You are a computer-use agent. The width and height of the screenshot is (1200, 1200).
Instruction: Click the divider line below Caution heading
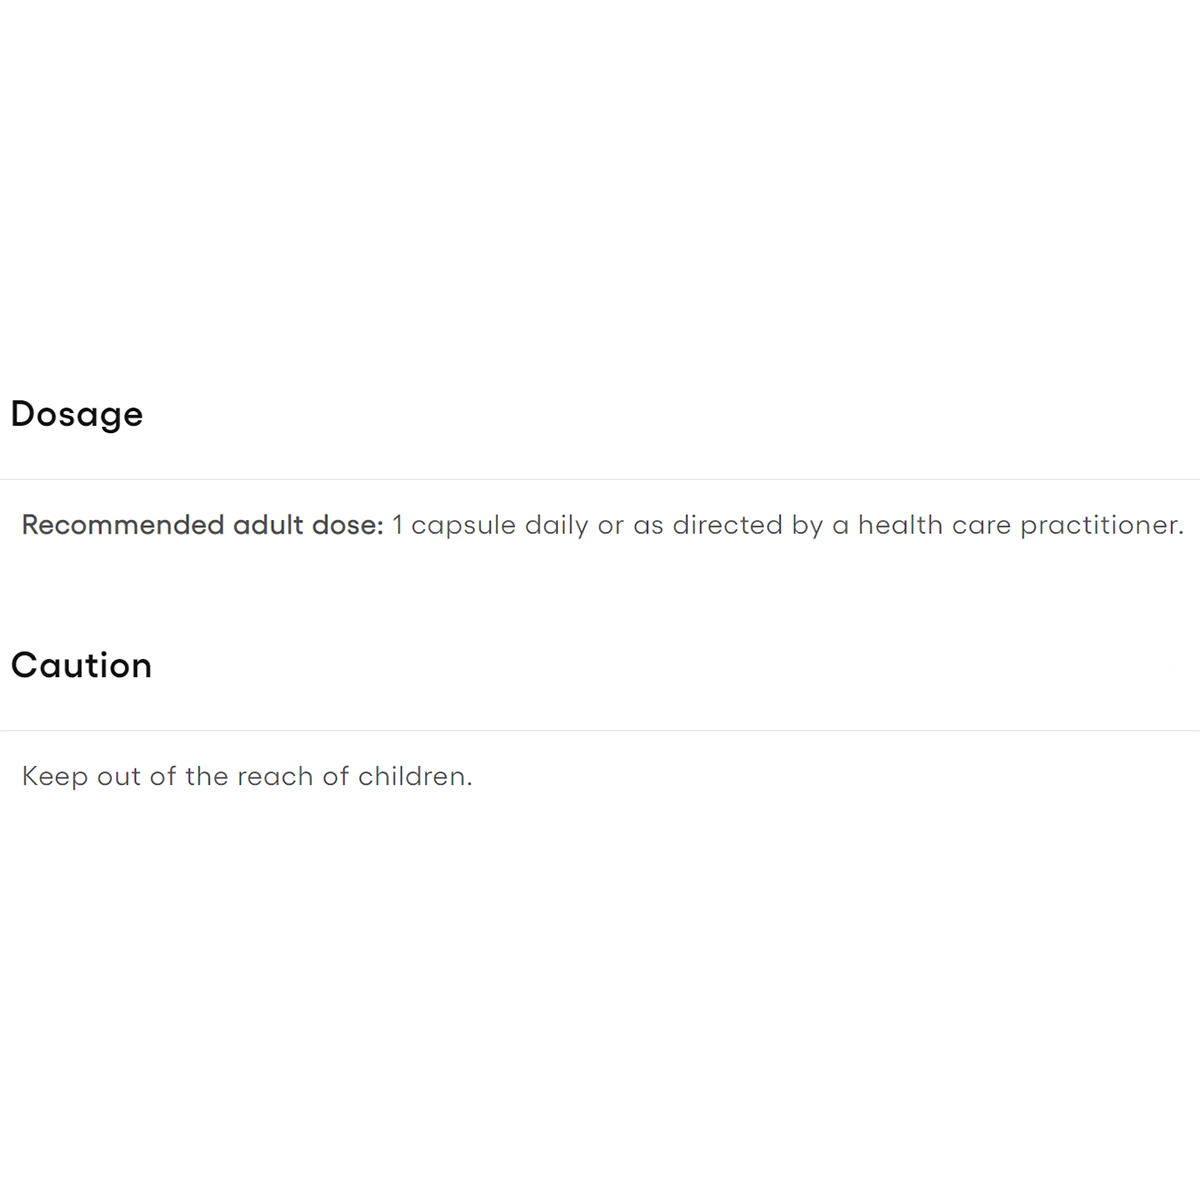[x=600, y=730]
